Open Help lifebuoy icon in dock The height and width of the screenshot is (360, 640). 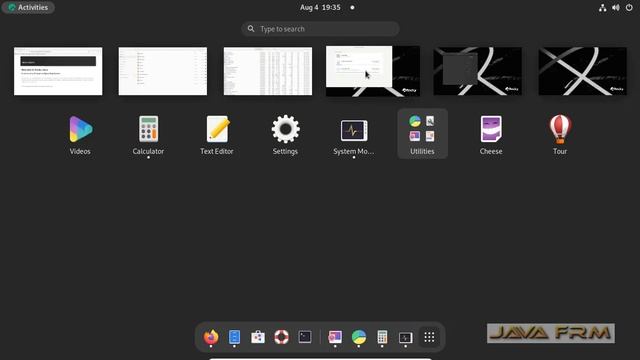coord(281,337)
